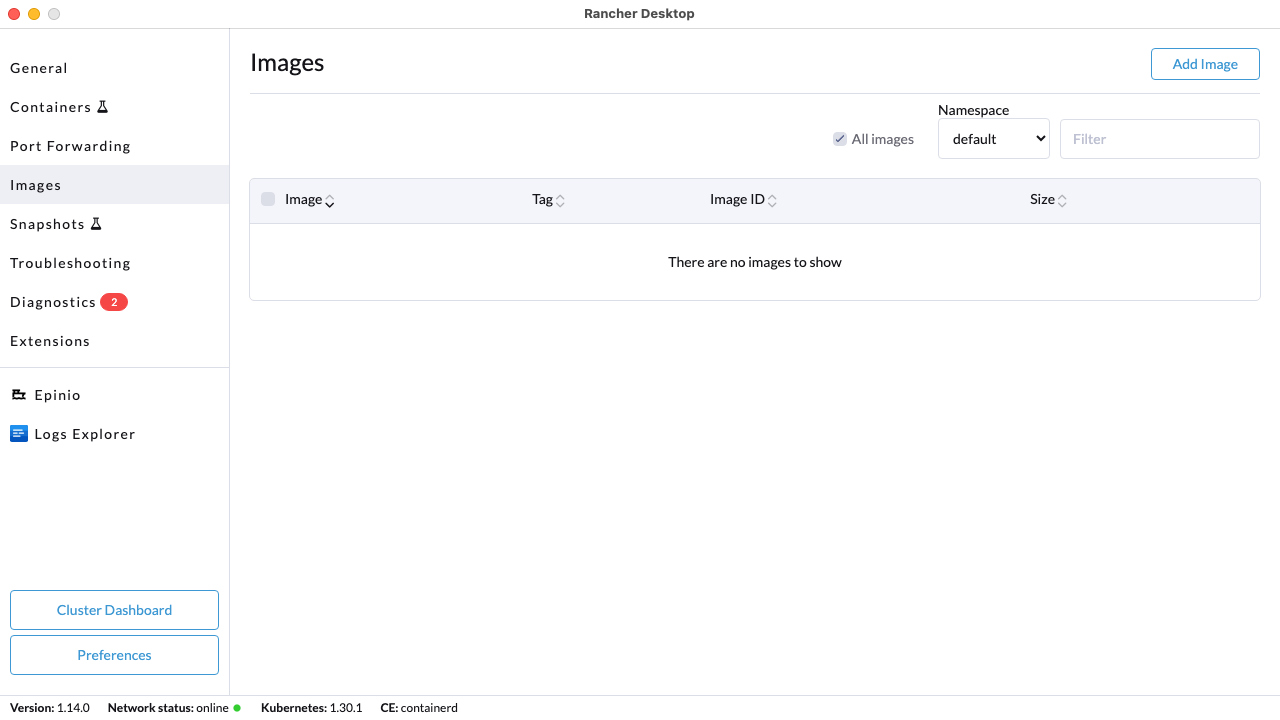Screen dimensions: 1280x720
Task: Open Preferences
Action: tap(114, 655)
